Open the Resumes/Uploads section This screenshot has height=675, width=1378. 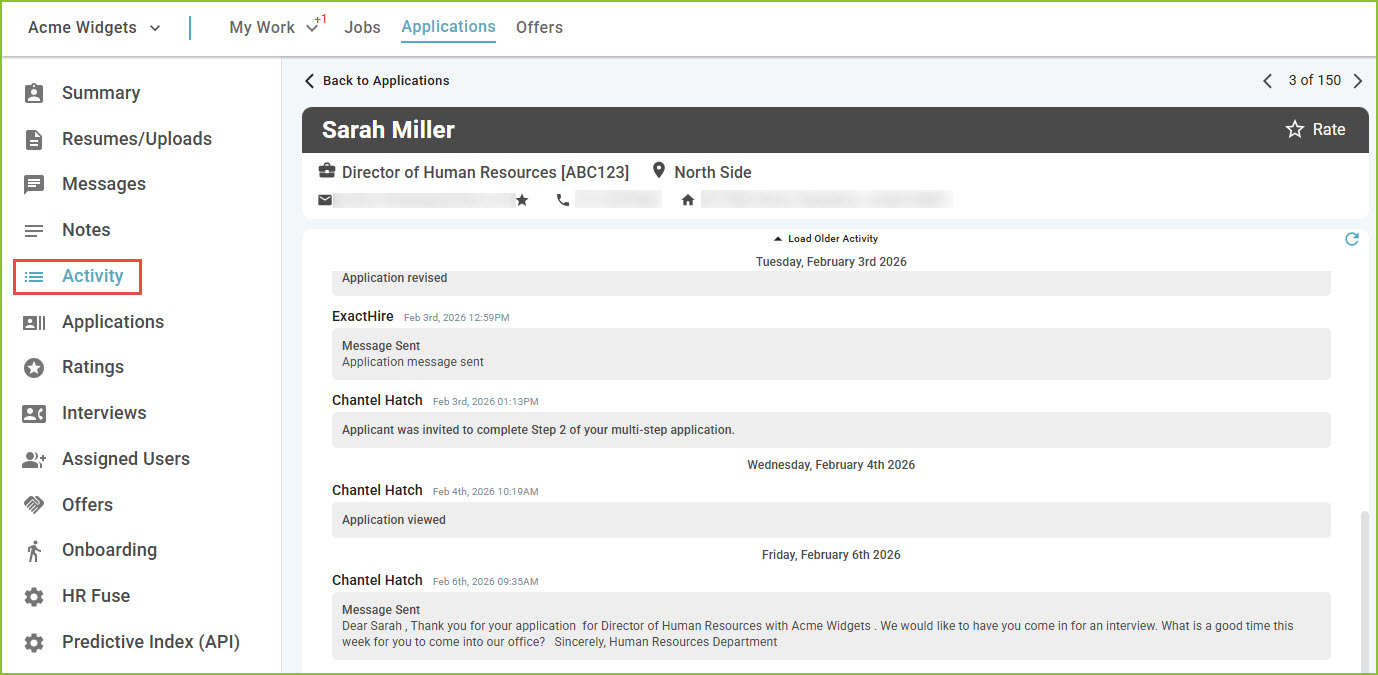coord(137,139)
